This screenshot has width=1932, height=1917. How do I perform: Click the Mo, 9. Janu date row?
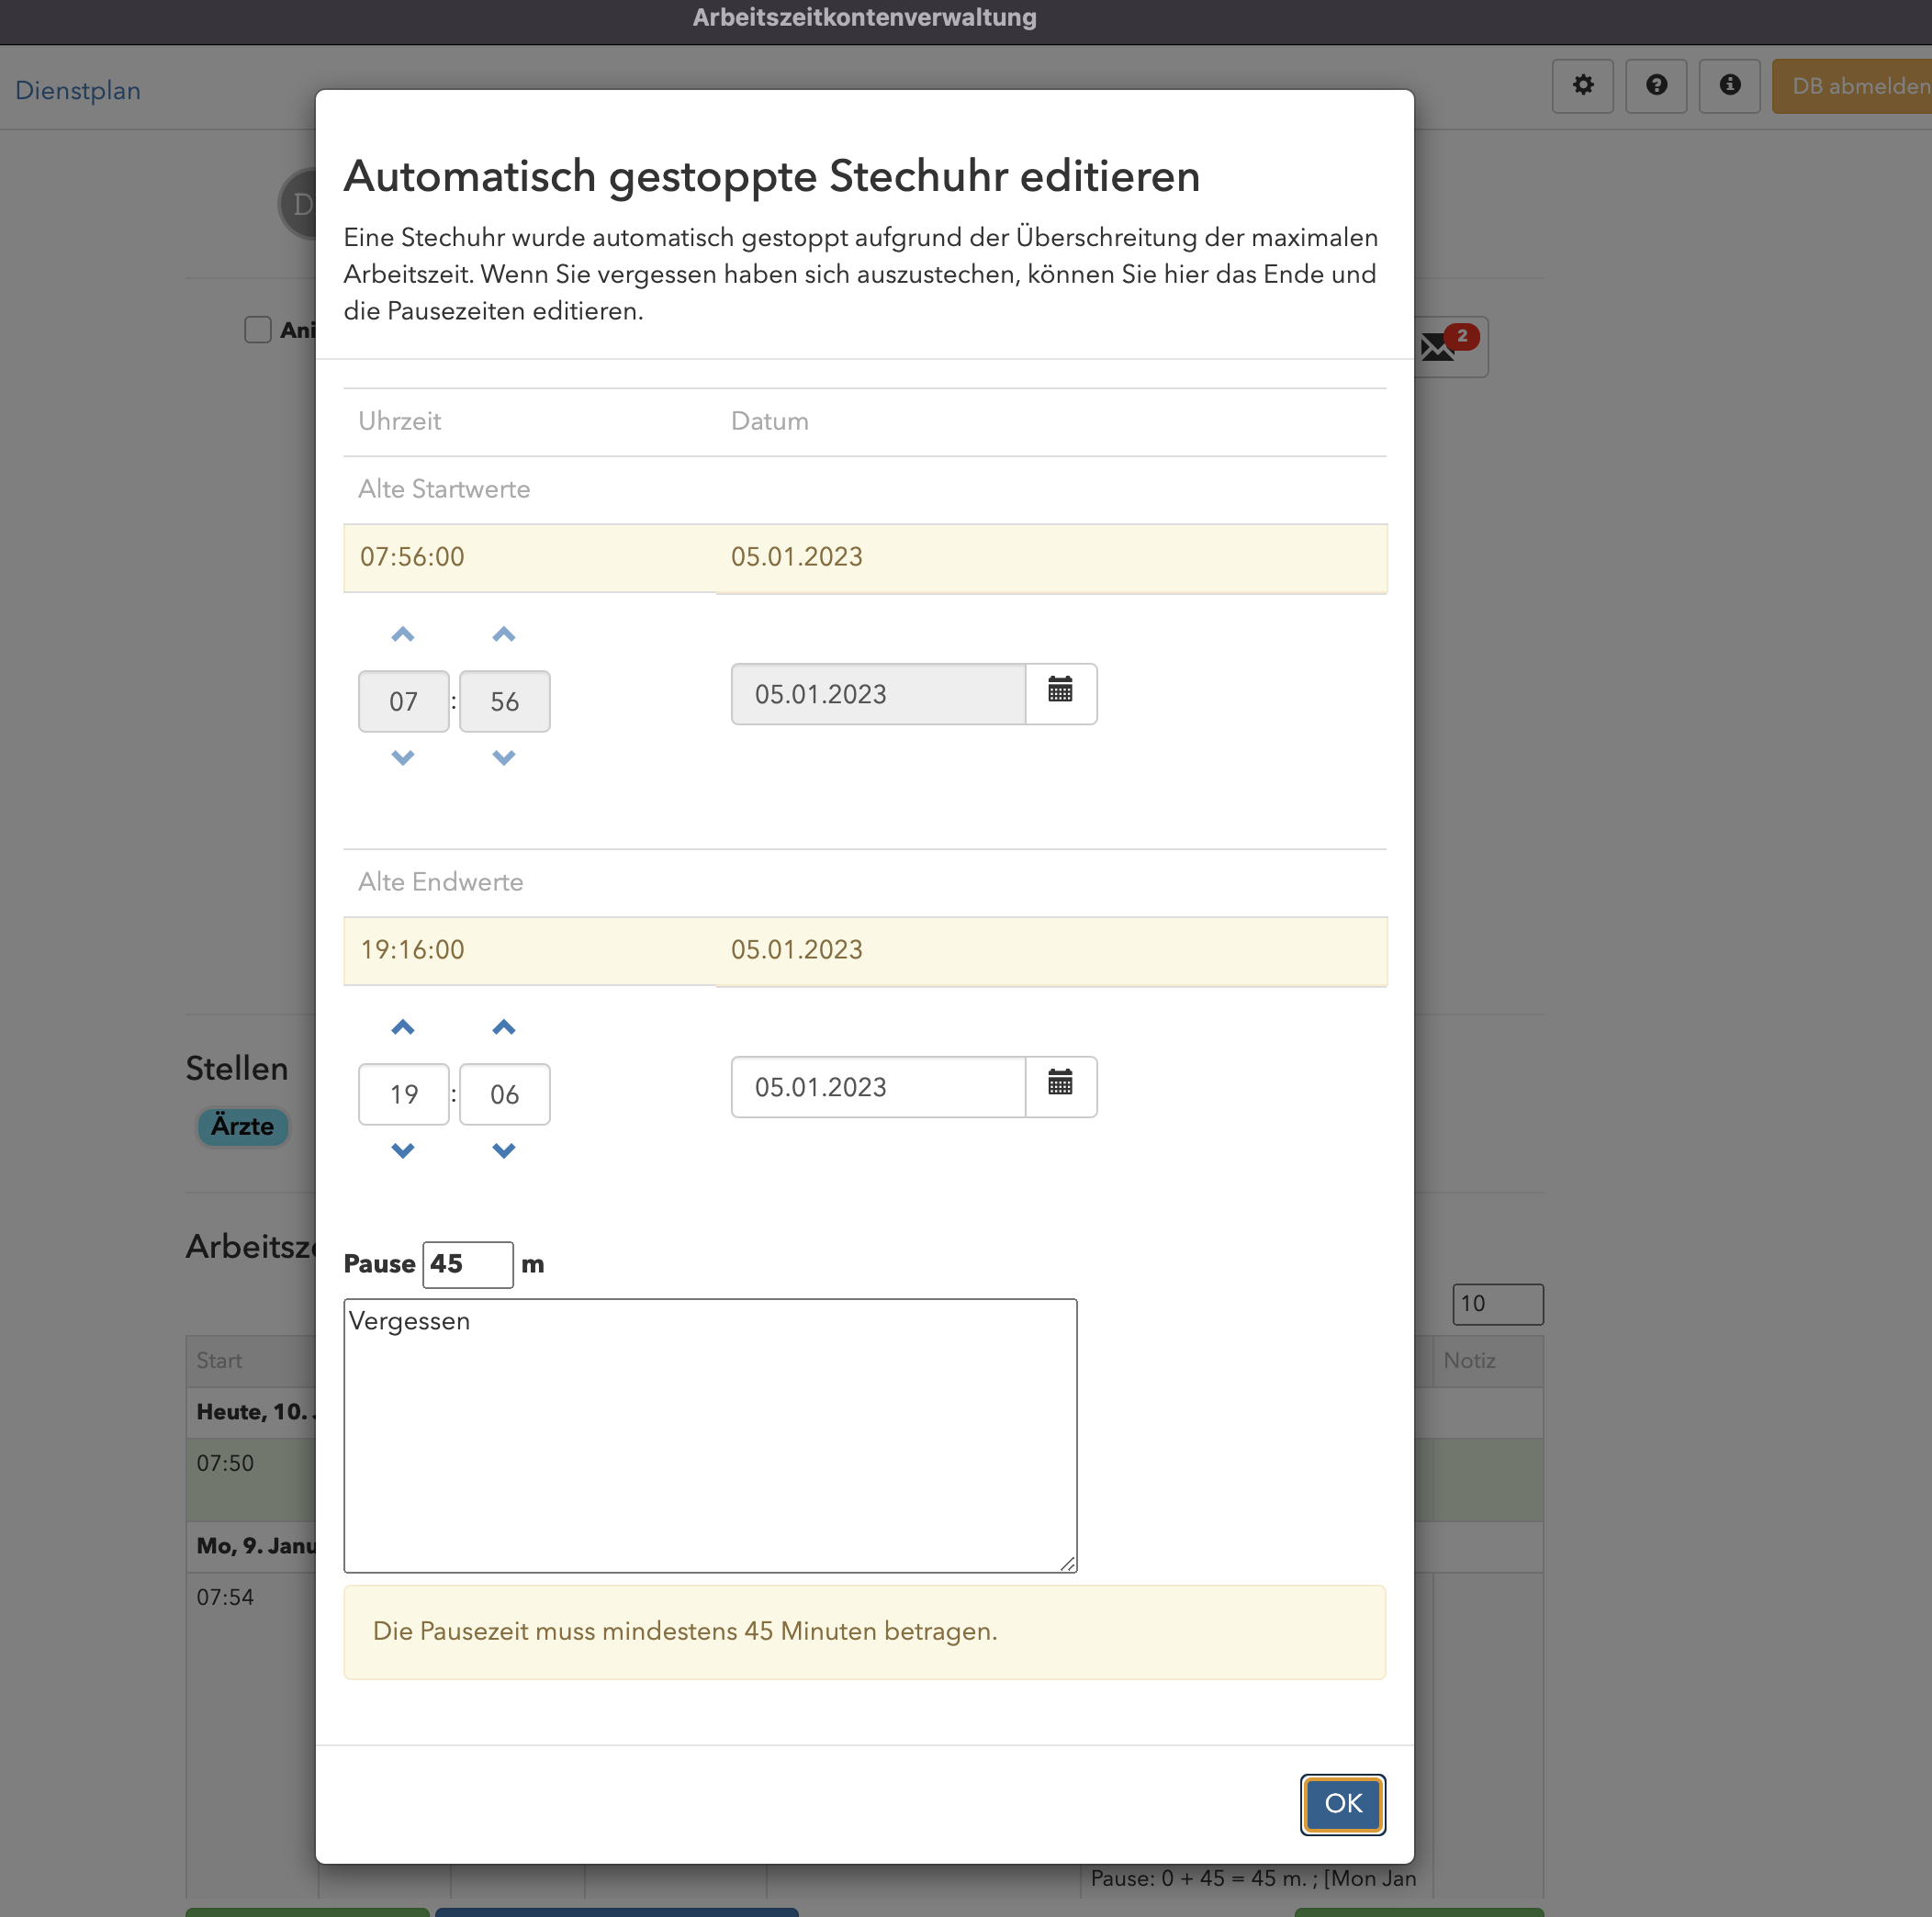(x=256, y=1546)
